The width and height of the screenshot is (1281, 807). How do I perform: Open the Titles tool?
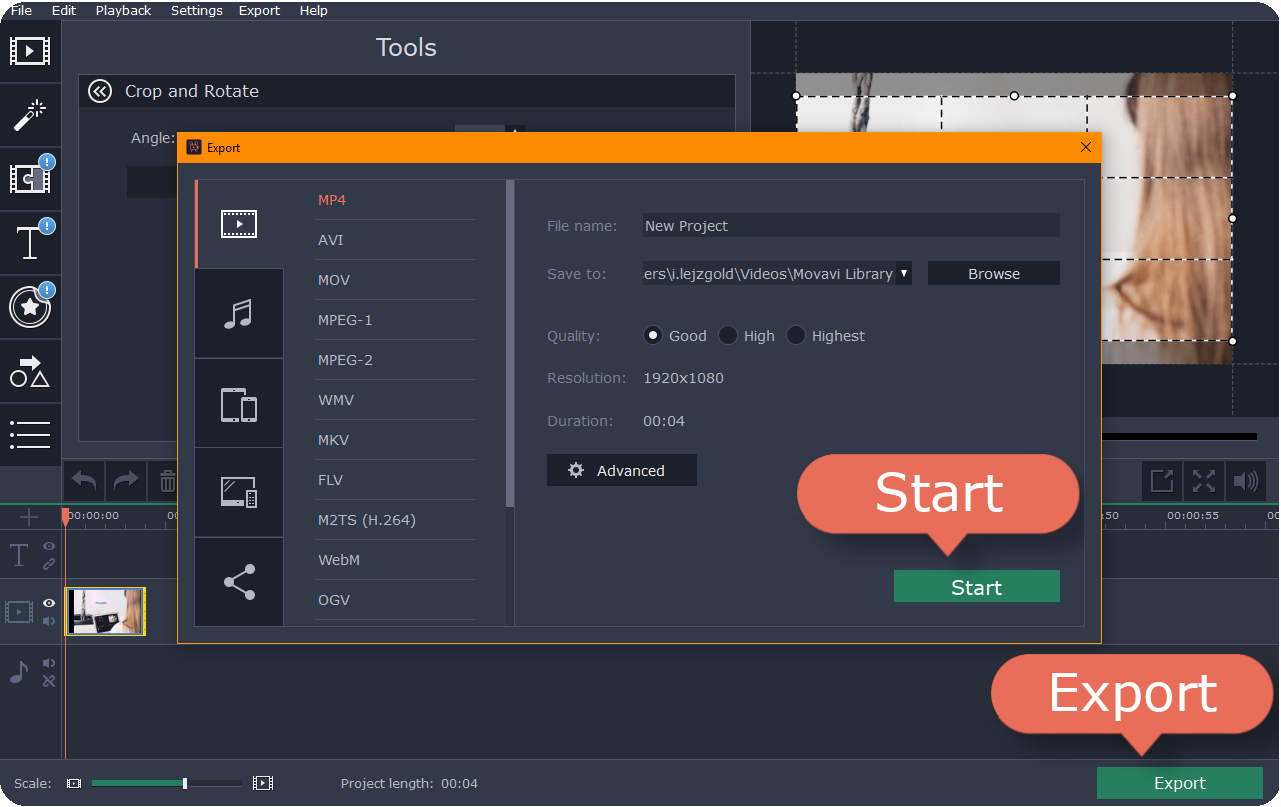click(x=30, y=242)
